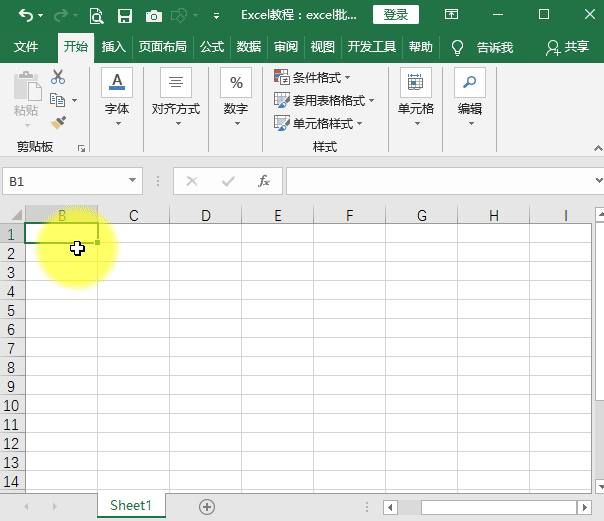The image size is (604, 521).
Task: Click horizontal scrollbar right arrow
Action: pos(584,507)
